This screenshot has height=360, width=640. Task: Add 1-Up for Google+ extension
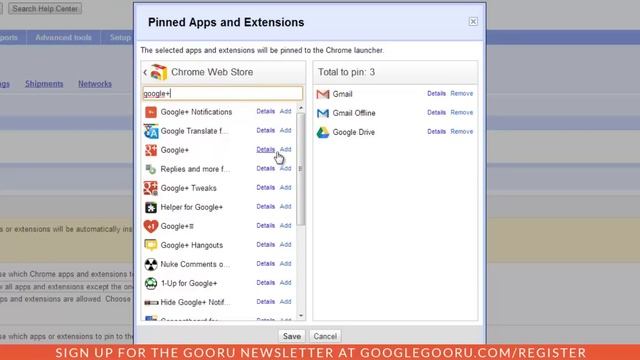285,283
